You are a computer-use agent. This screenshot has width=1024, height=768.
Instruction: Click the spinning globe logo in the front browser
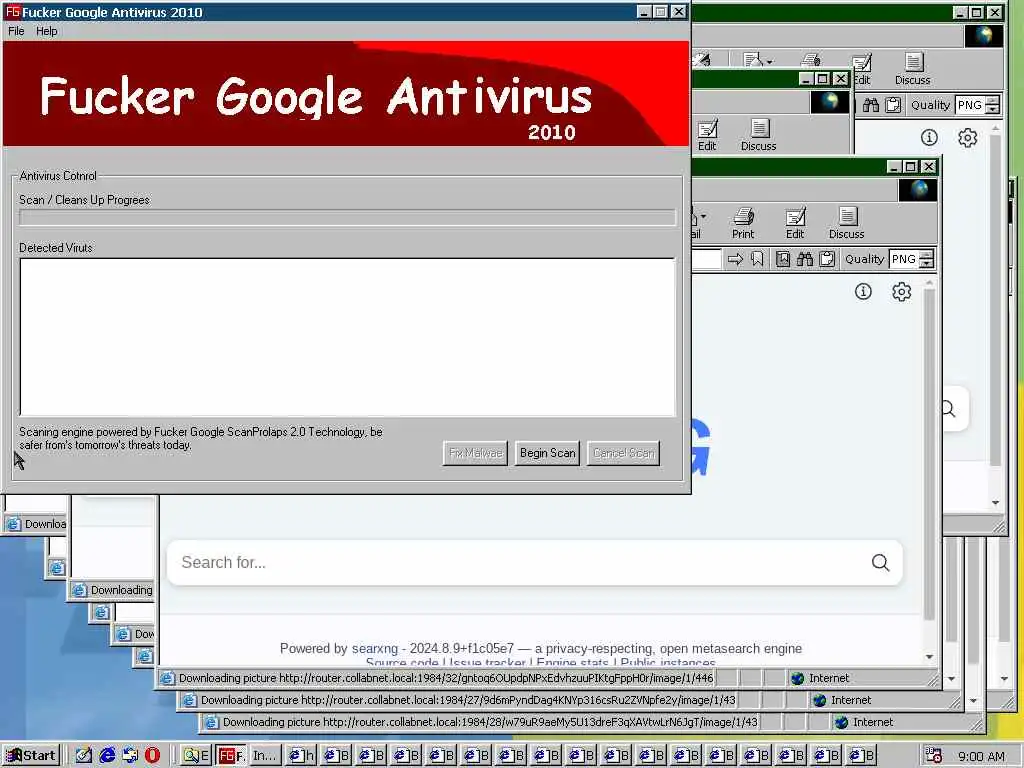(918, 190)
